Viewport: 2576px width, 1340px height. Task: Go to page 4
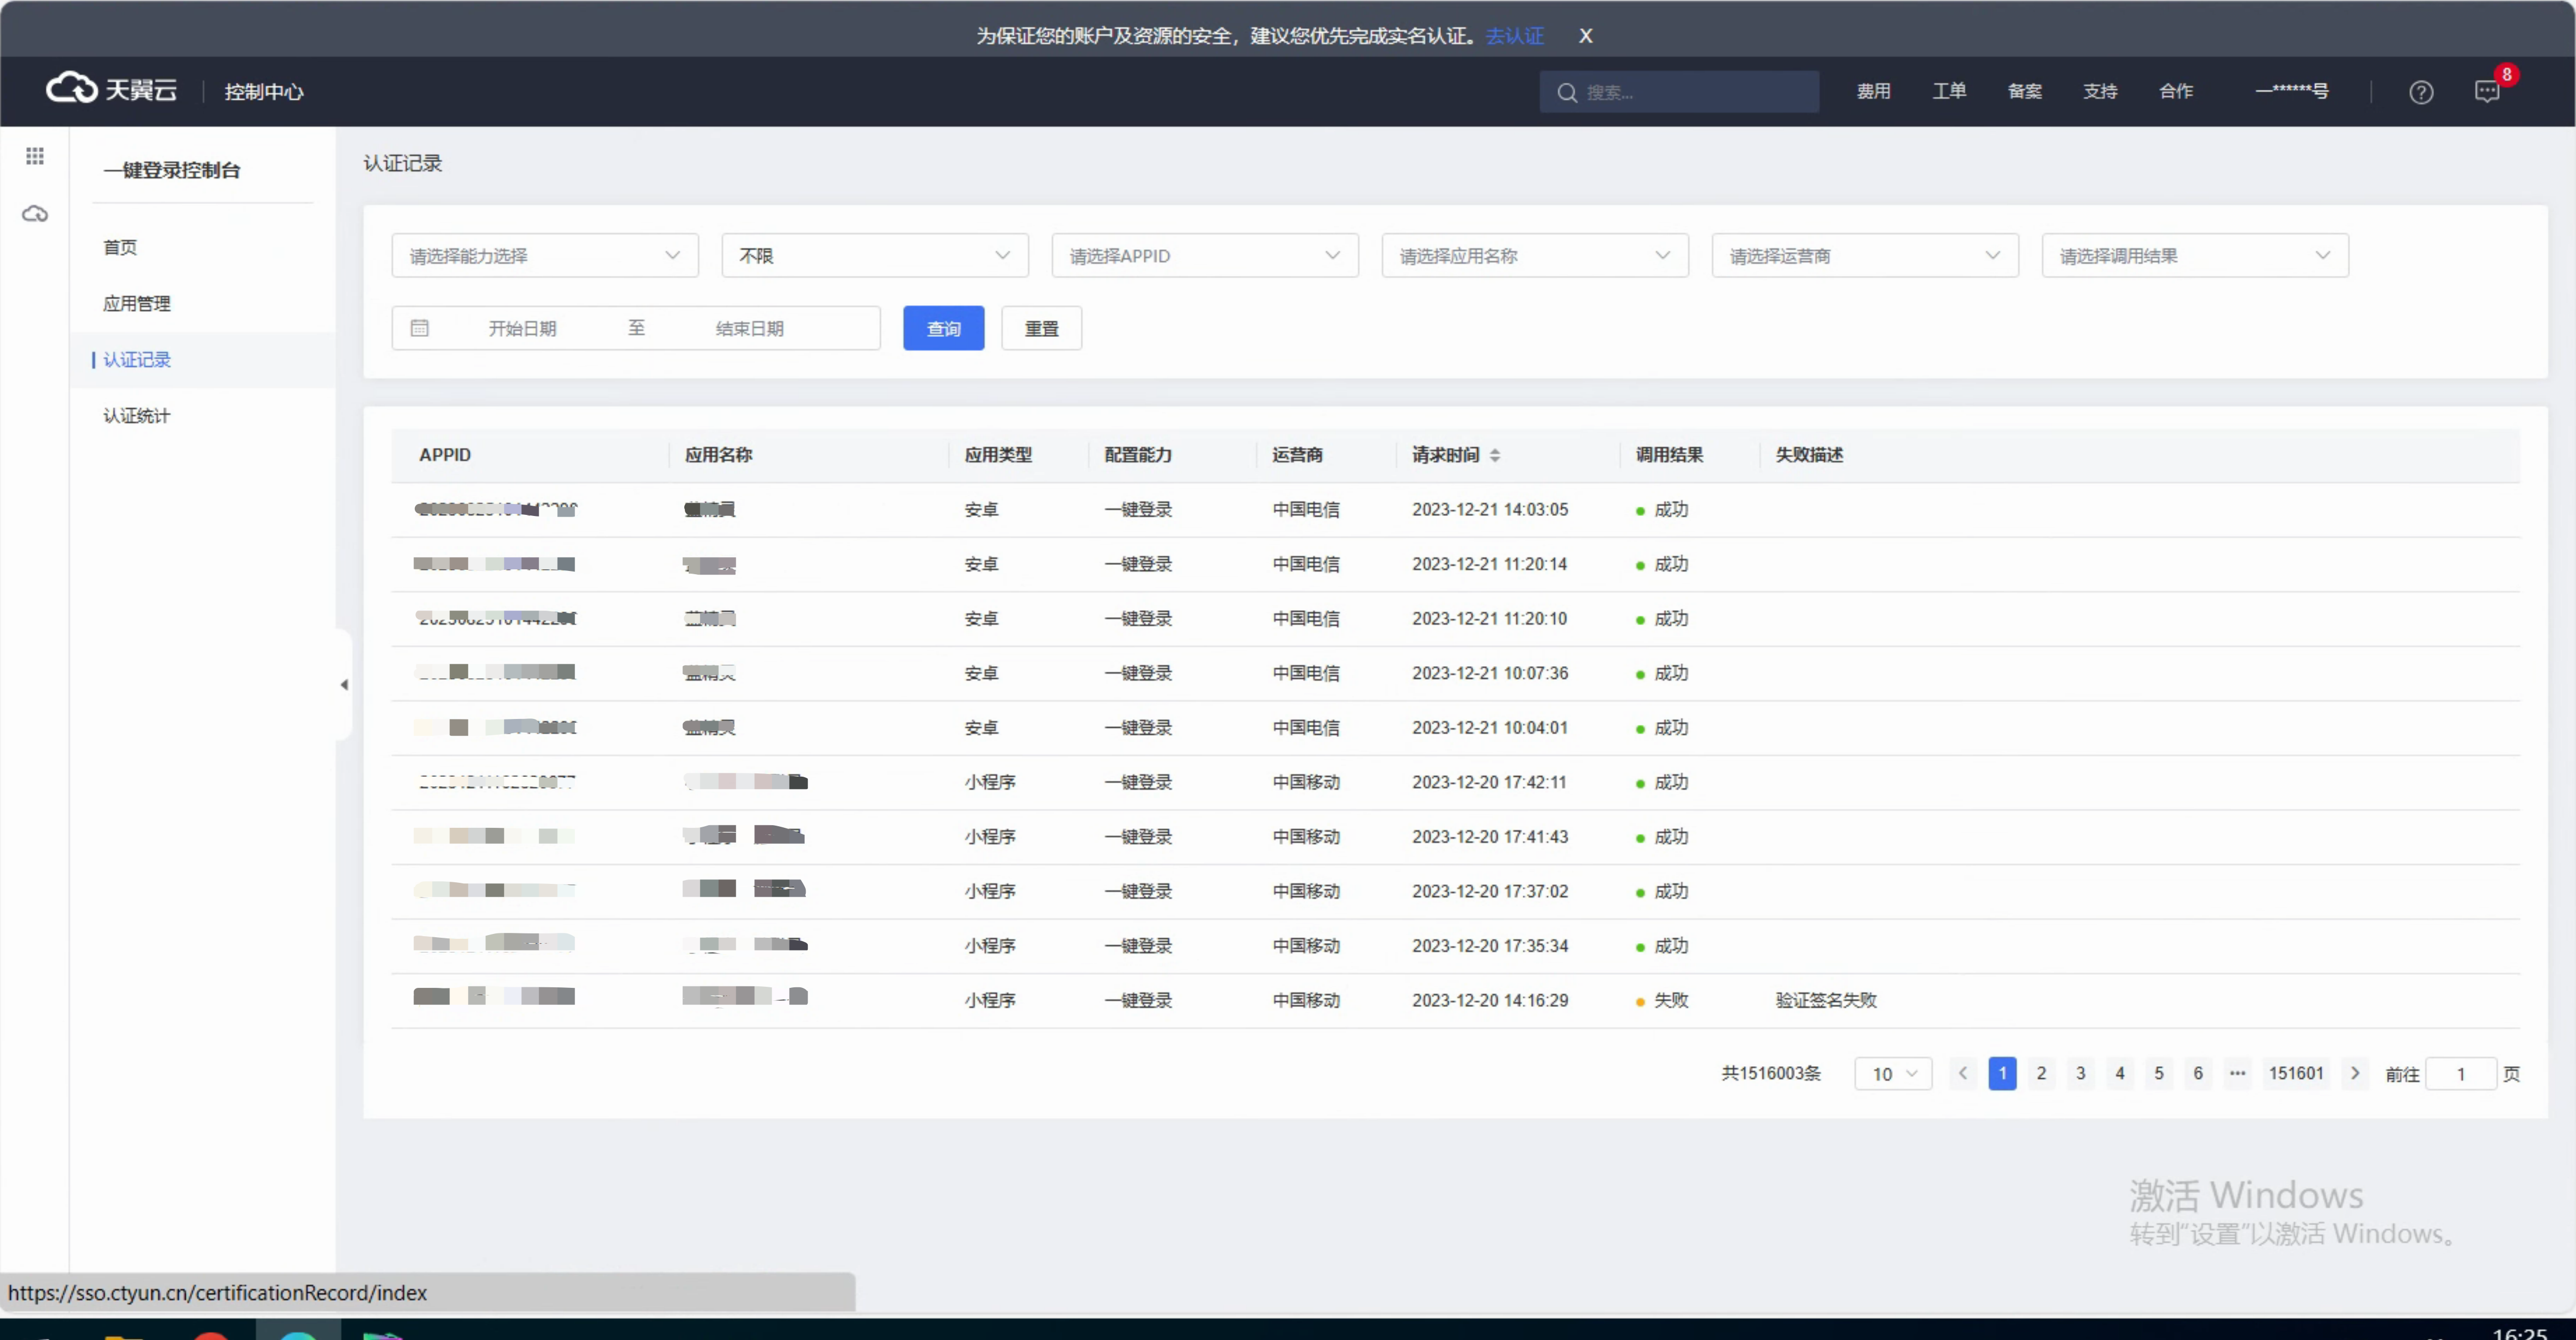tap(2119, 1073)
